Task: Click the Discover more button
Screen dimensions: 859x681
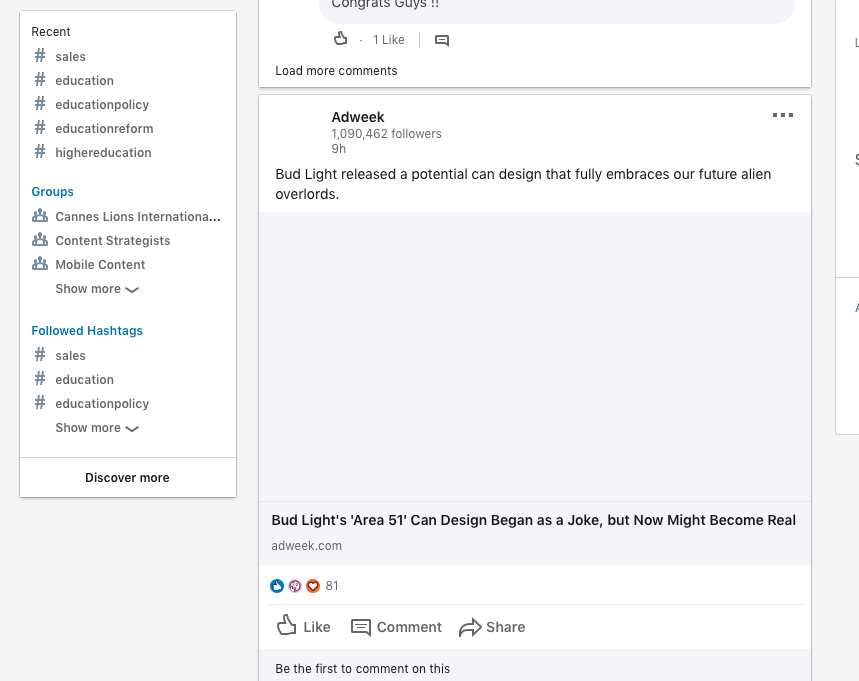Action: point(127,478)
